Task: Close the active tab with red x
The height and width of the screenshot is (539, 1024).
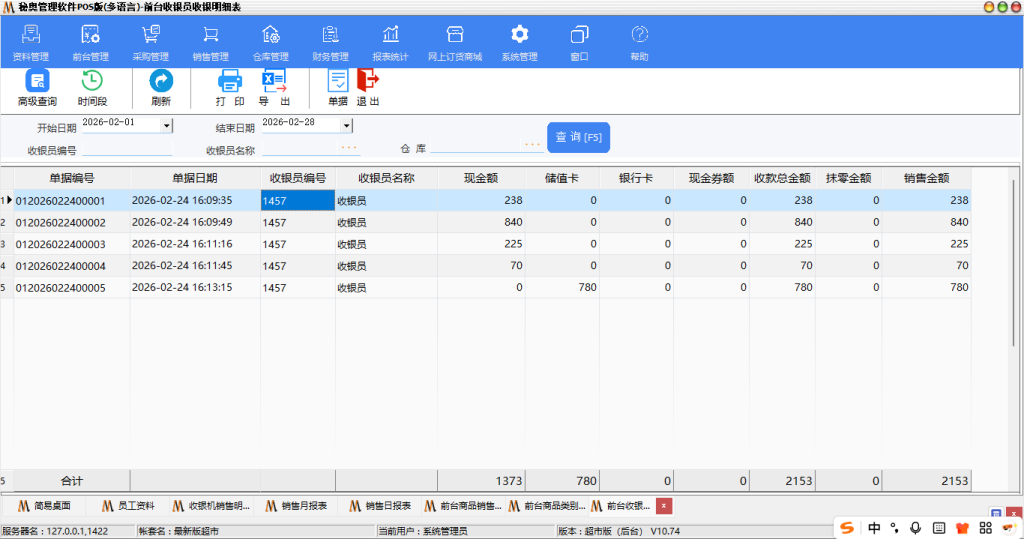Action: [x=664, y=506]
